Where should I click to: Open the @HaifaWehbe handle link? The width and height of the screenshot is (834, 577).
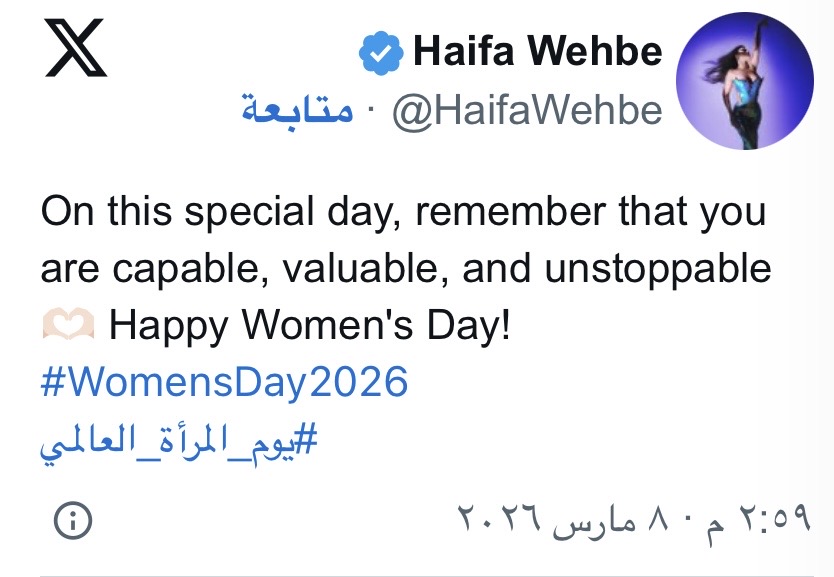click(527, 110)
